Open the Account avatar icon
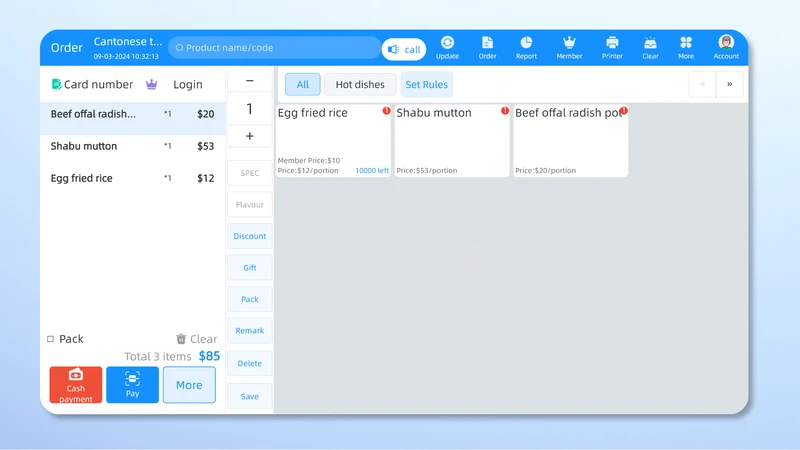800x450 pixels. 726,43
